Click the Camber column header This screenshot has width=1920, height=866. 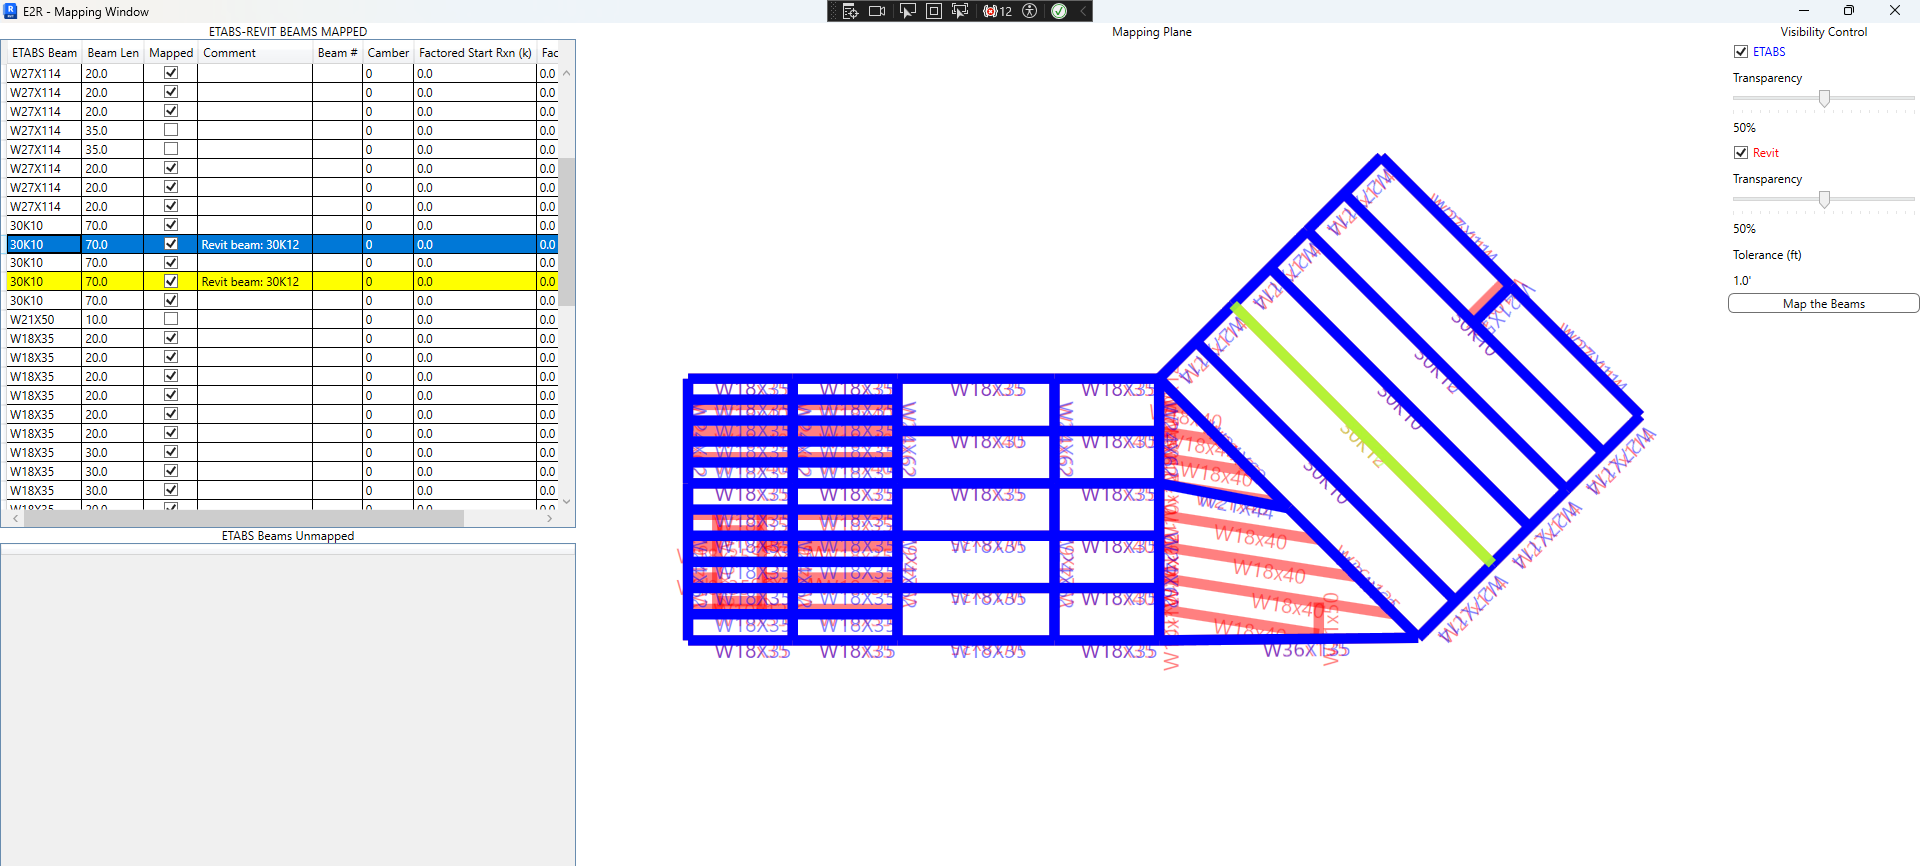(388, 53)
